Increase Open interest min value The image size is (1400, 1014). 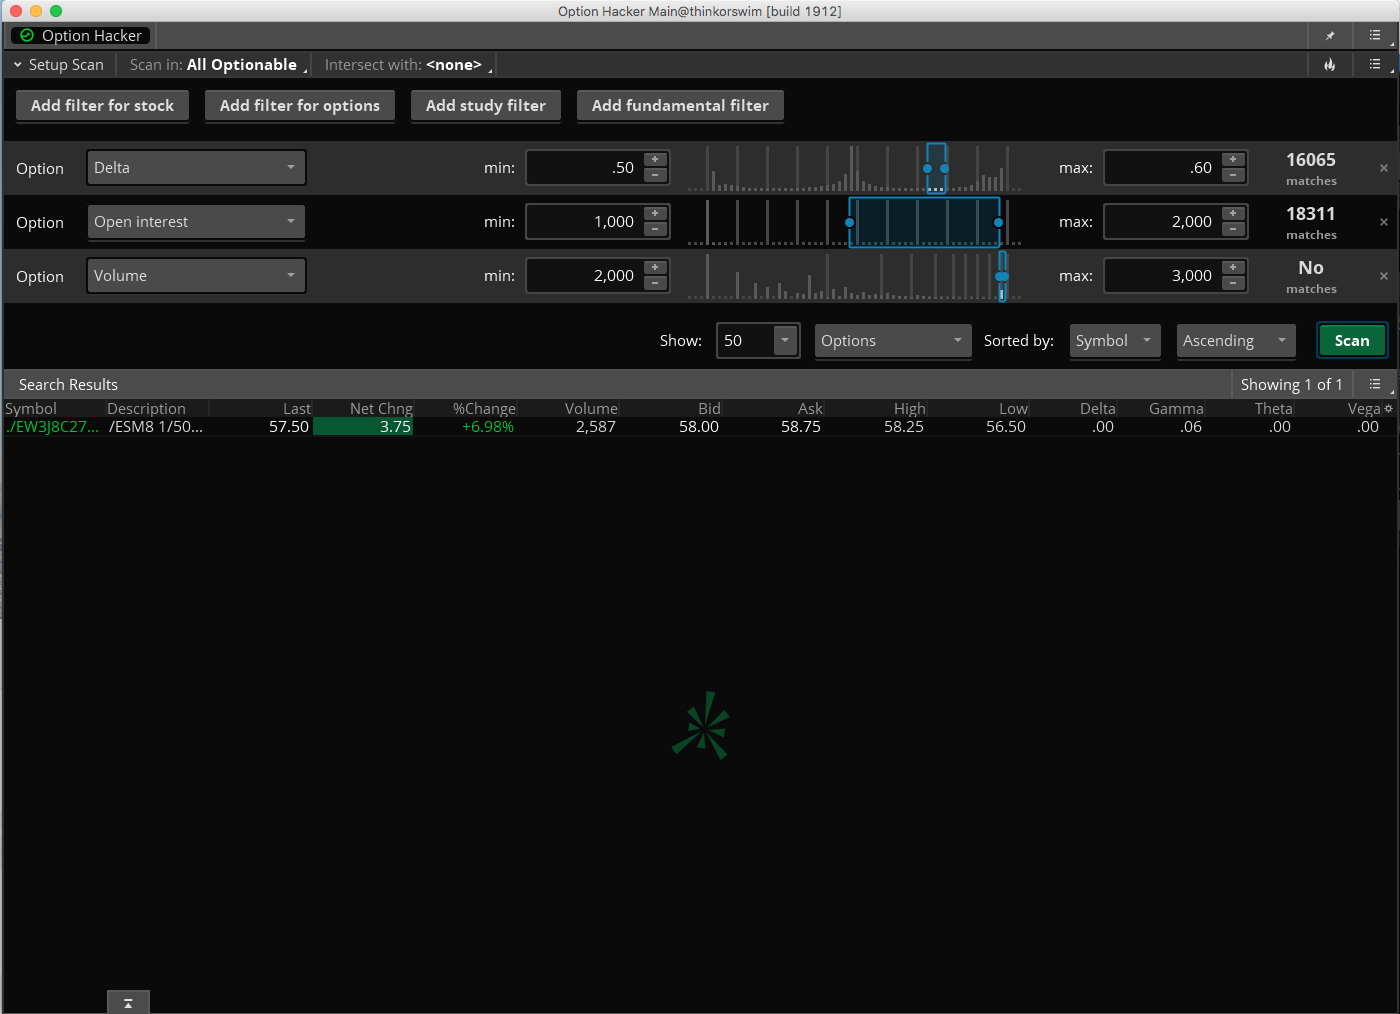point(655,214)
